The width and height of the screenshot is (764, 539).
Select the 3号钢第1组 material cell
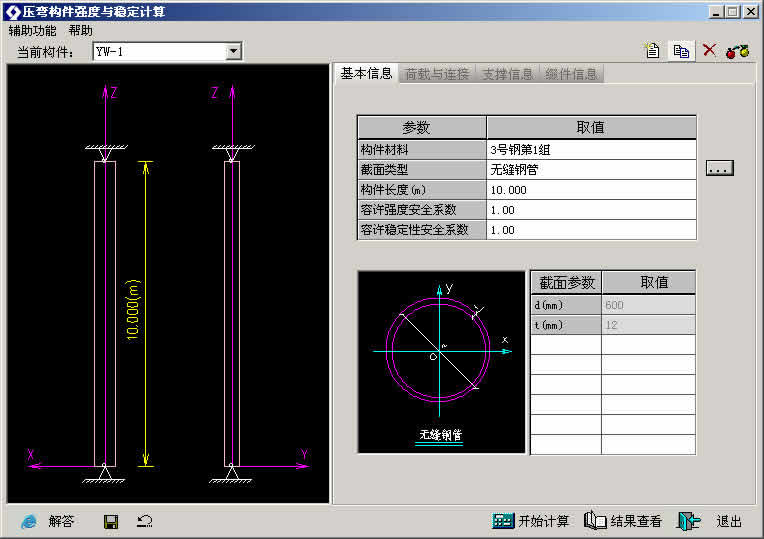click(x=591, y=150)
